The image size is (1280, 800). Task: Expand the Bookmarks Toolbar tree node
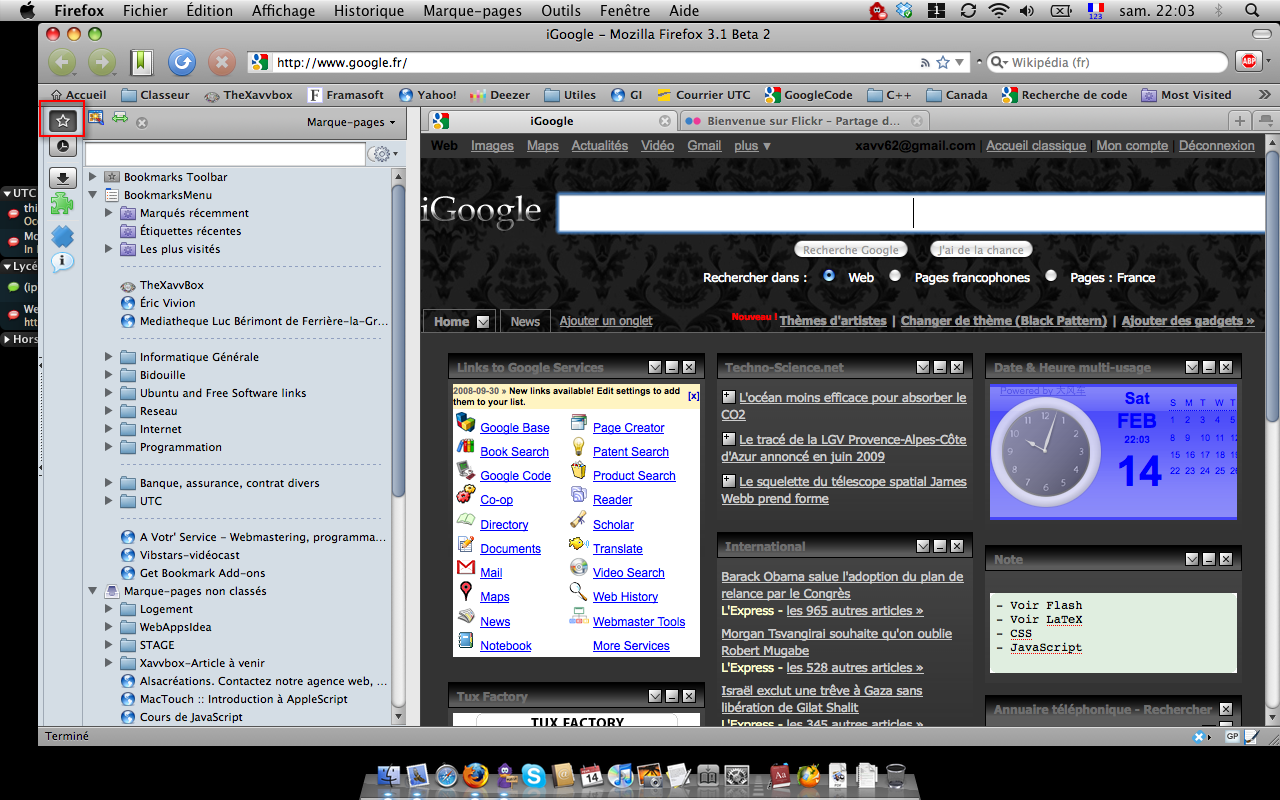(94, 177)
